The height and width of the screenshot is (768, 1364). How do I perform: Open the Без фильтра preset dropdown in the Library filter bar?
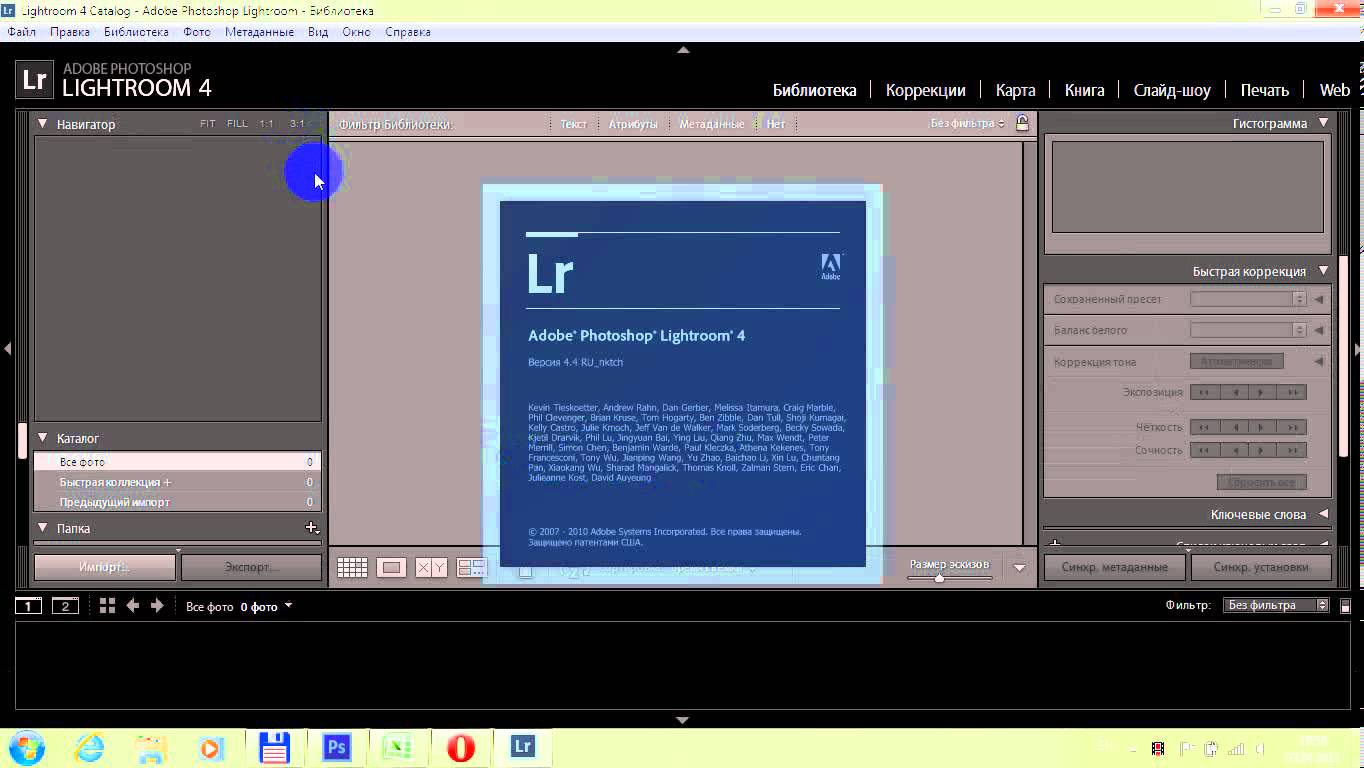coord(967,124)
